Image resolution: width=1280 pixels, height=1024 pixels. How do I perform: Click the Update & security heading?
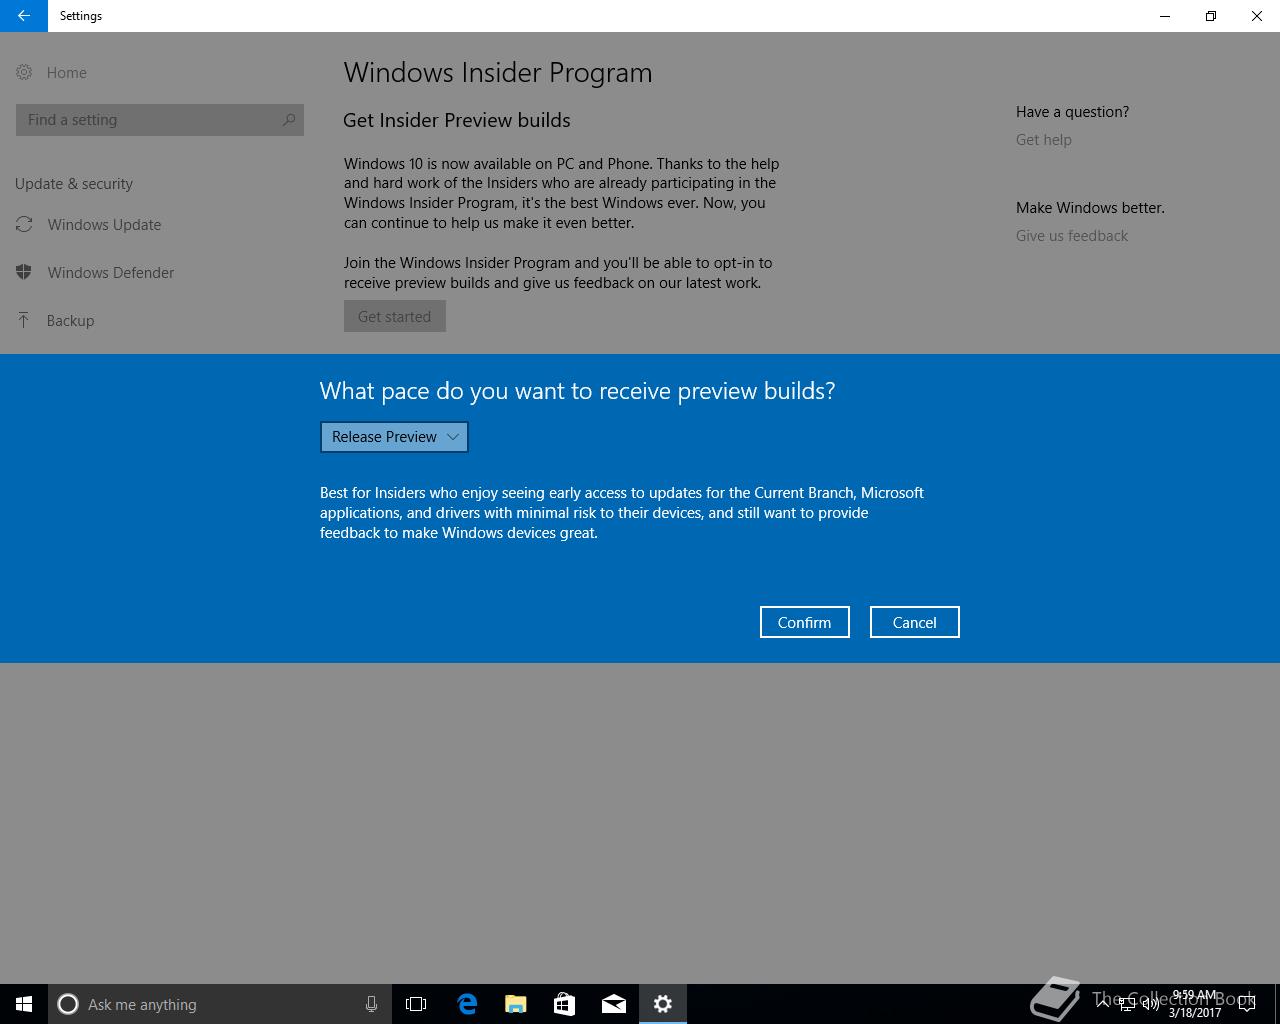(74, 184)
